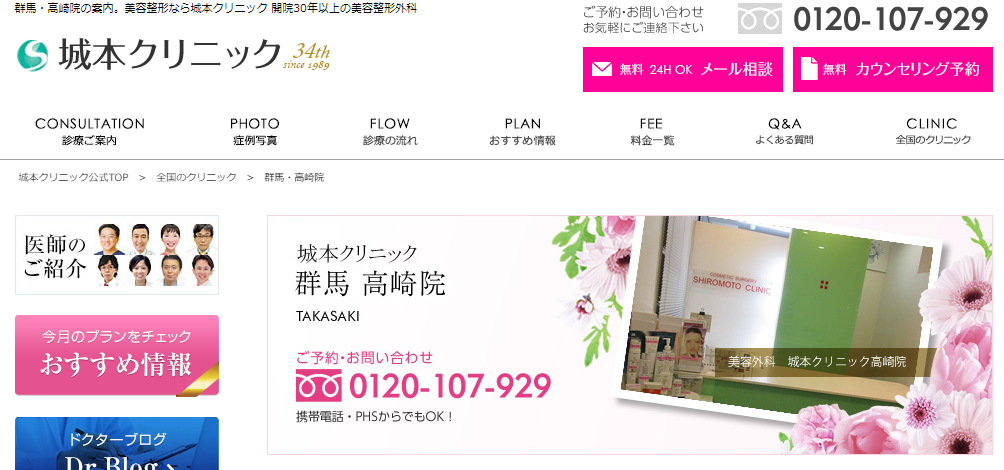Open the 無料 メール相談 button
This screenshot has height=470, width=1004.
683,69
